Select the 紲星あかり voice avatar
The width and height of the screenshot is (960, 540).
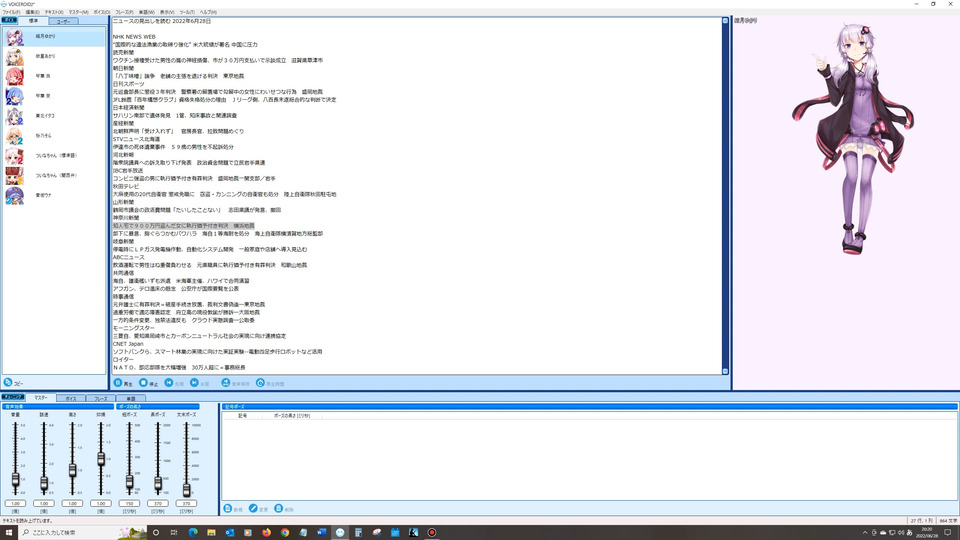coord(14,56)
